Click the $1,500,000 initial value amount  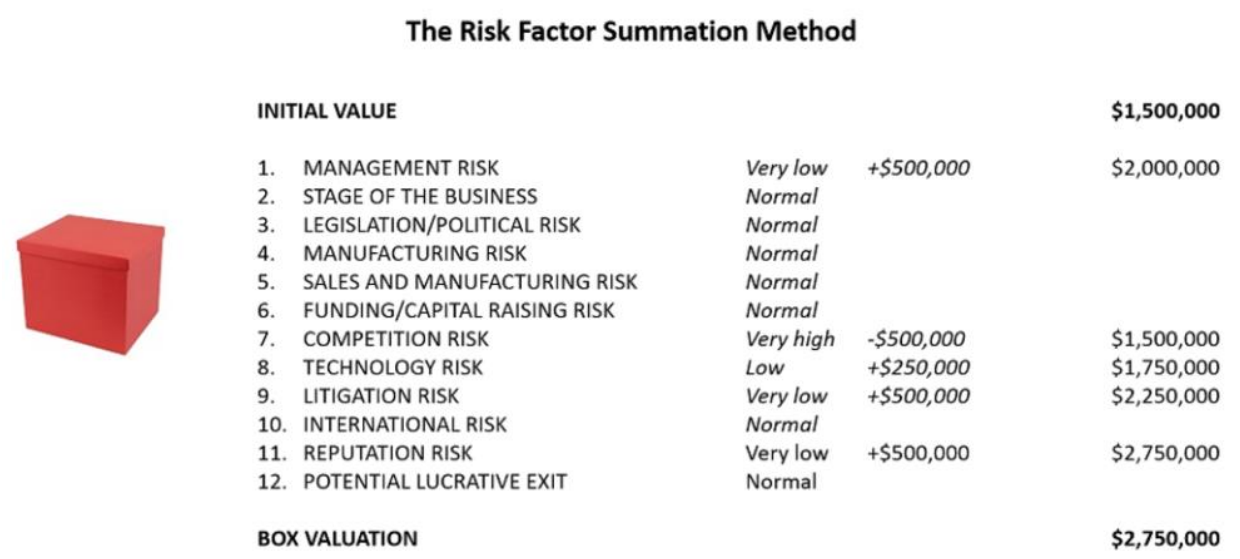(1165, 111)
